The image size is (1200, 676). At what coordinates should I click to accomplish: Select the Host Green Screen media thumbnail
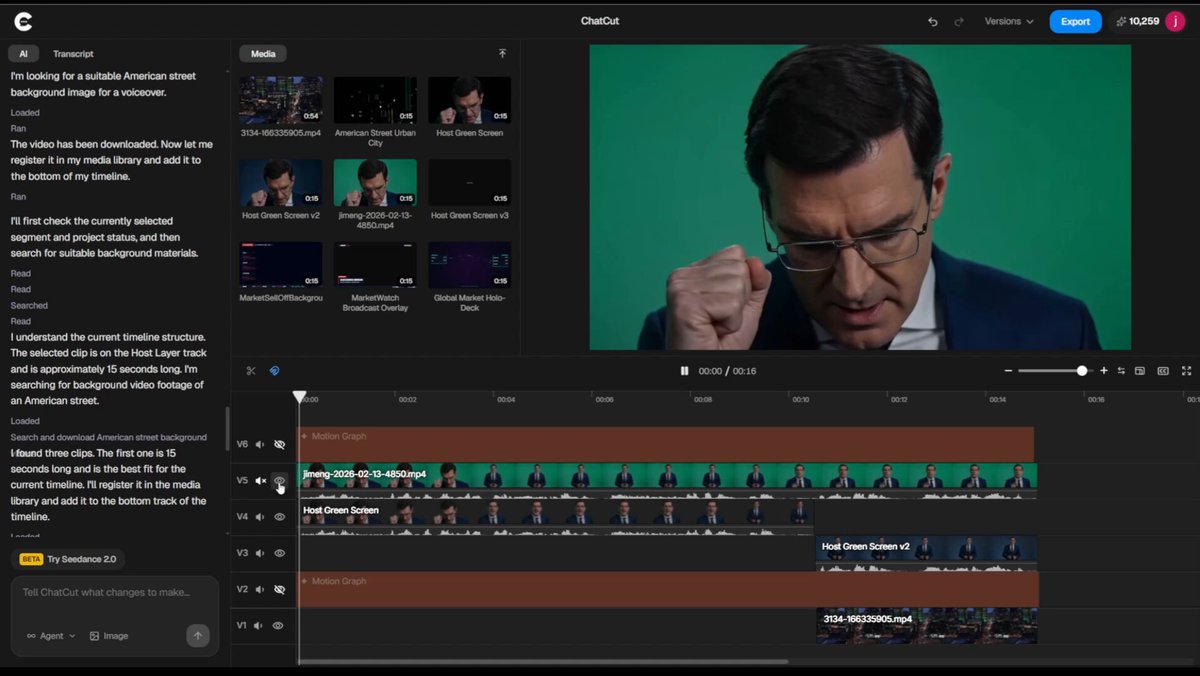pyautogui.click(x=469, y=100)
